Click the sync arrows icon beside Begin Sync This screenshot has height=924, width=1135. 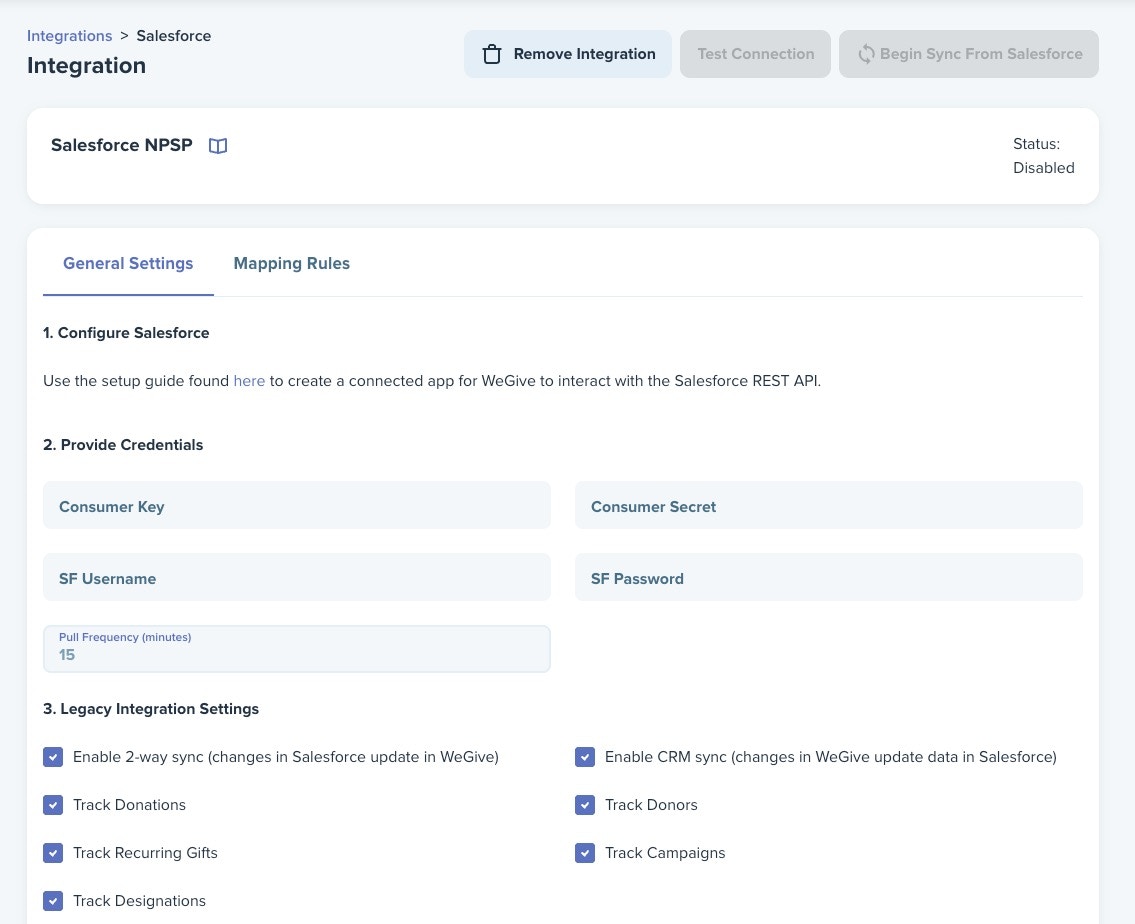coord(866,54)
